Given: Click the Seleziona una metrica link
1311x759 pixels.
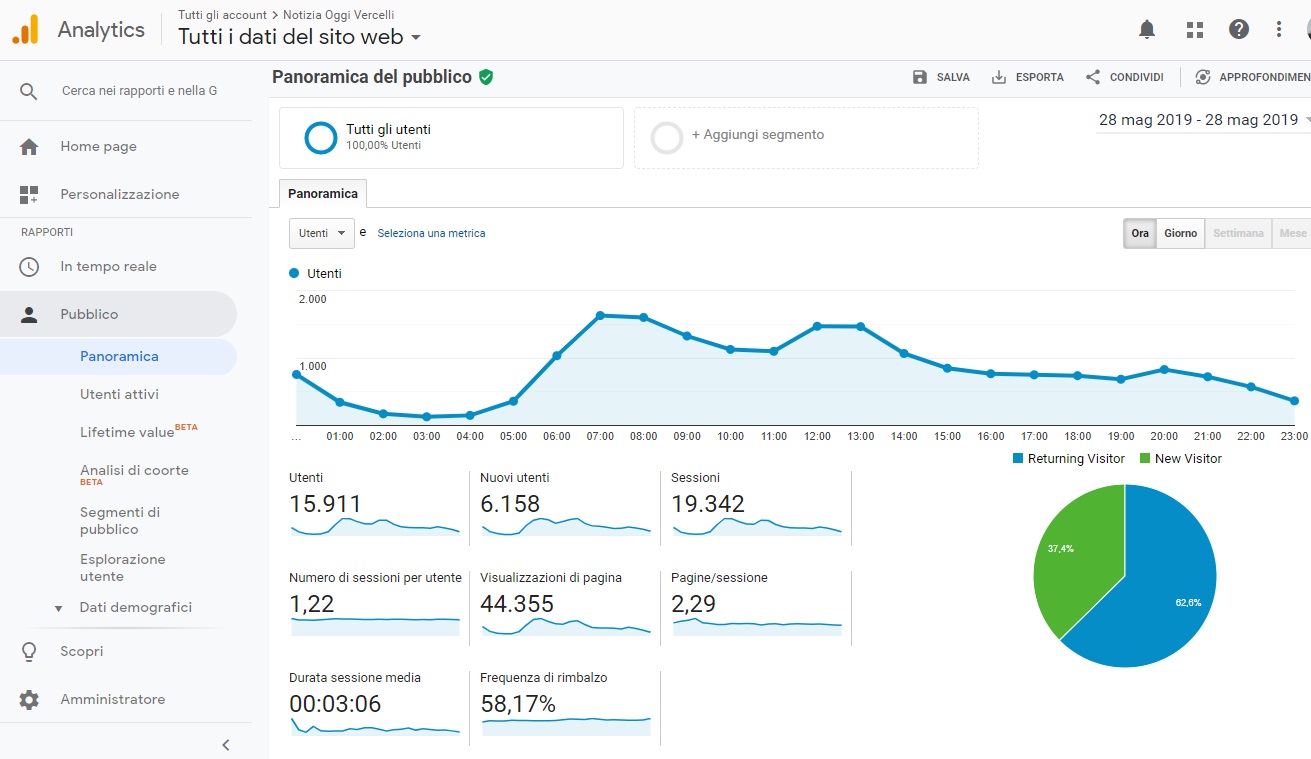Looking at the screenshot, I should click(x=431, y=233).
